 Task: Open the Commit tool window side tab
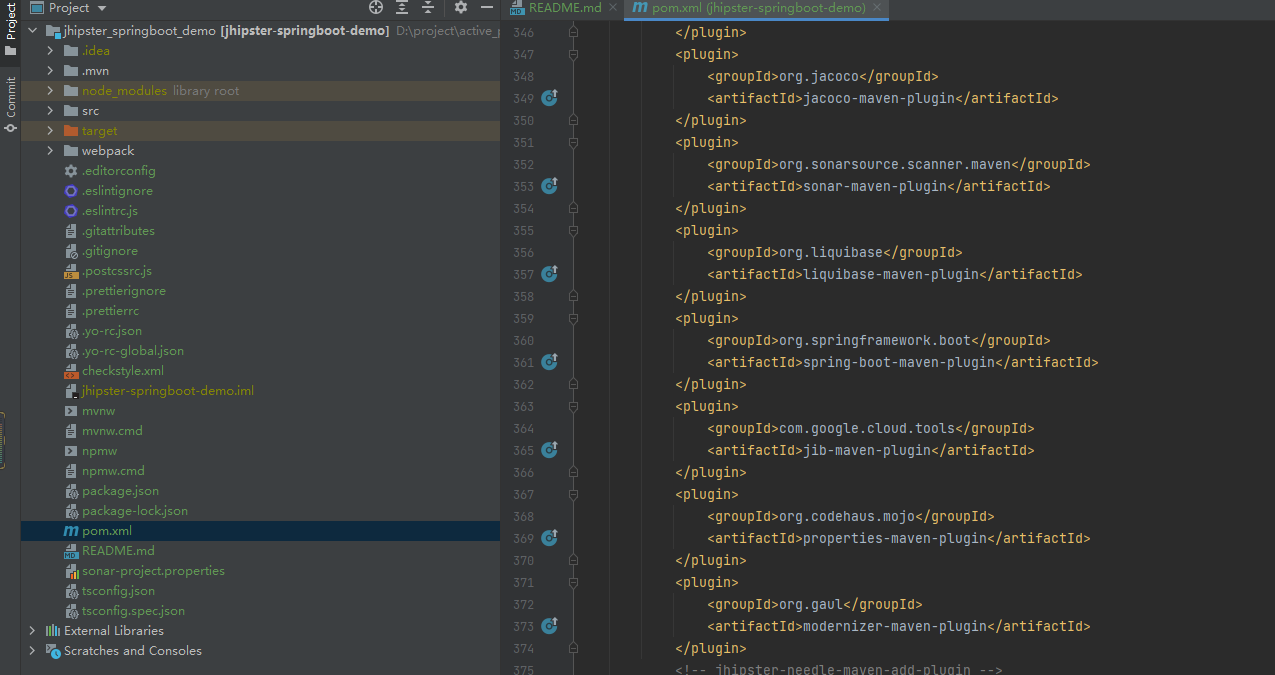coord(10,104)
